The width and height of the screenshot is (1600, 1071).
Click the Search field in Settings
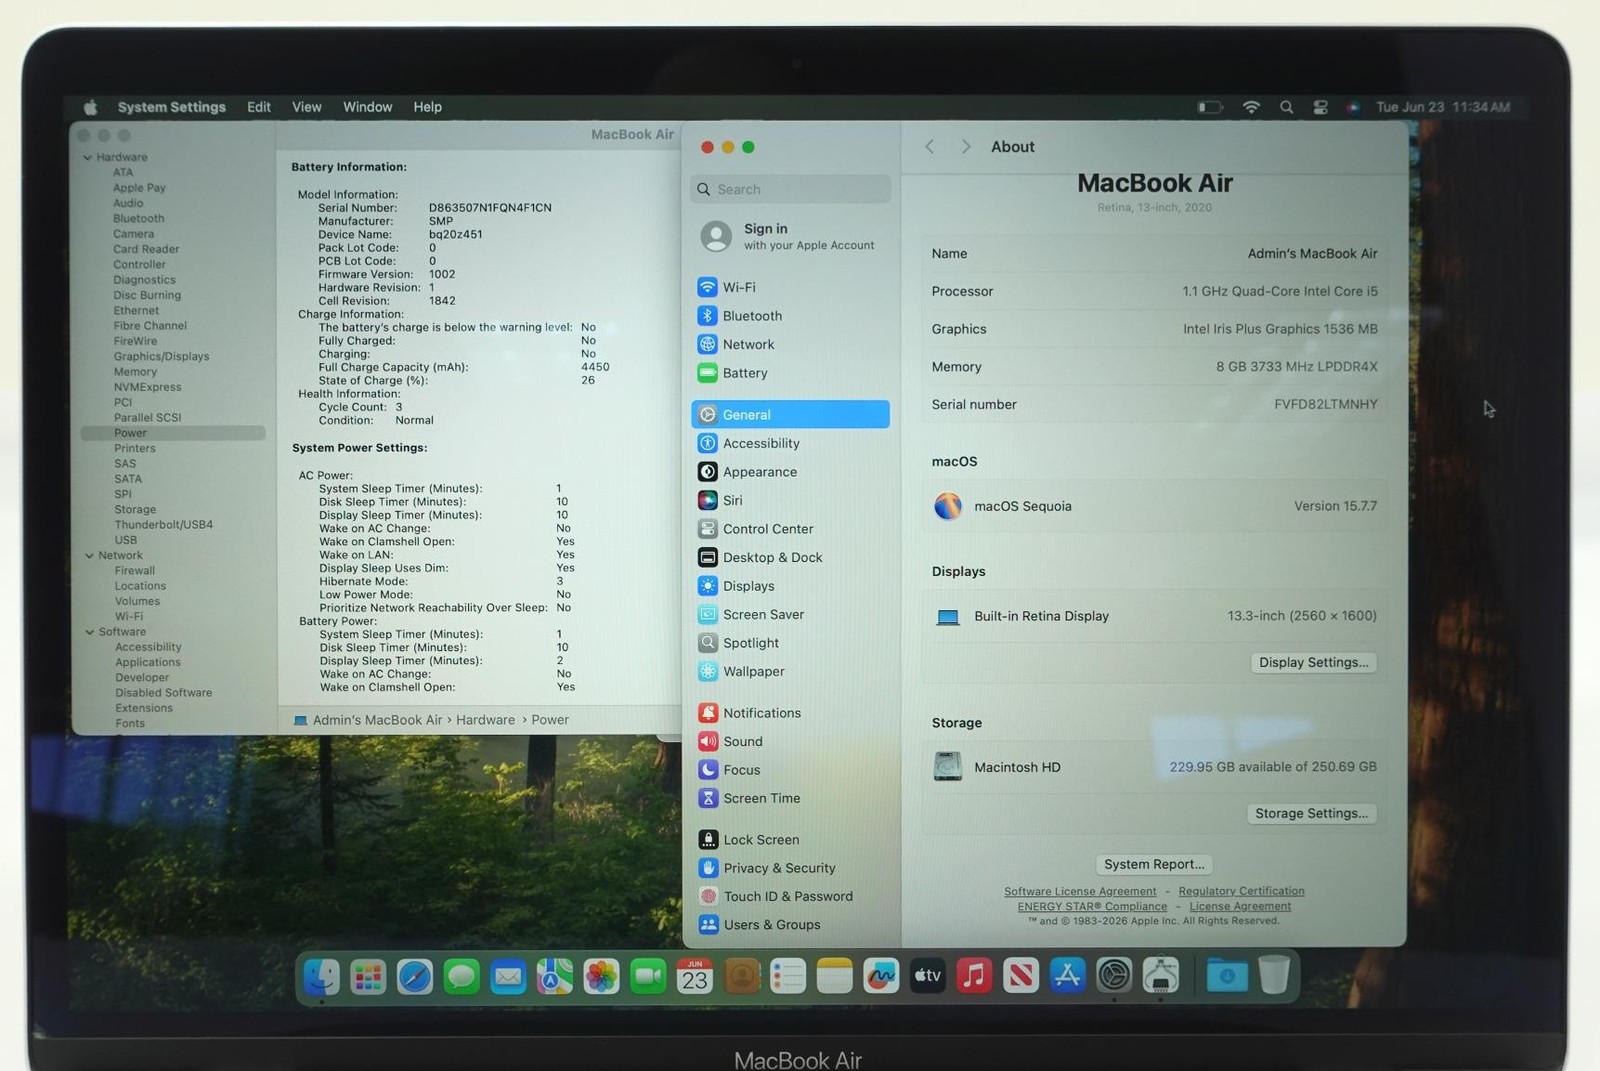[x=790, y=189]
